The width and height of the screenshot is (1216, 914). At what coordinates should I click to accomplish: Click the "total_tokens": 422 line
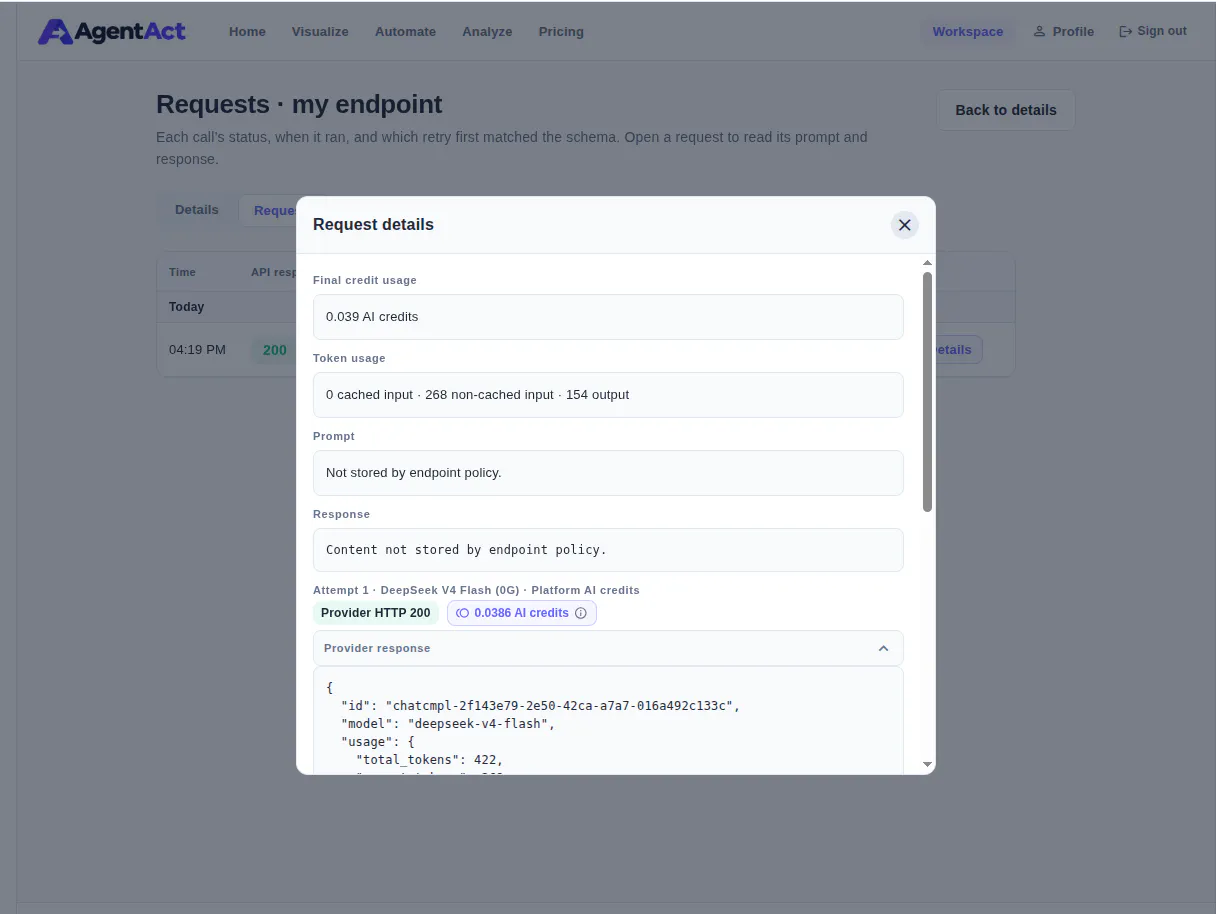(430, 760)
